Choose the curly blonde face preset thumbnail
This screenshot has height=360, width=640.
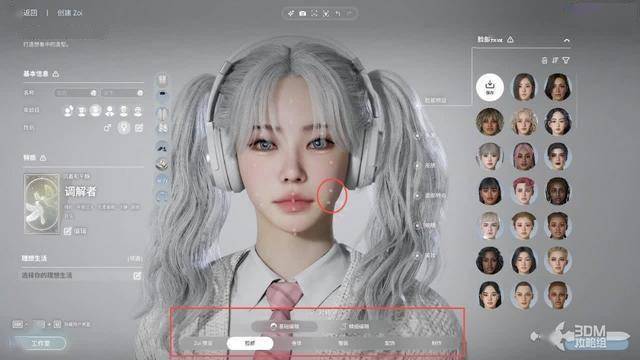[524, 122]
